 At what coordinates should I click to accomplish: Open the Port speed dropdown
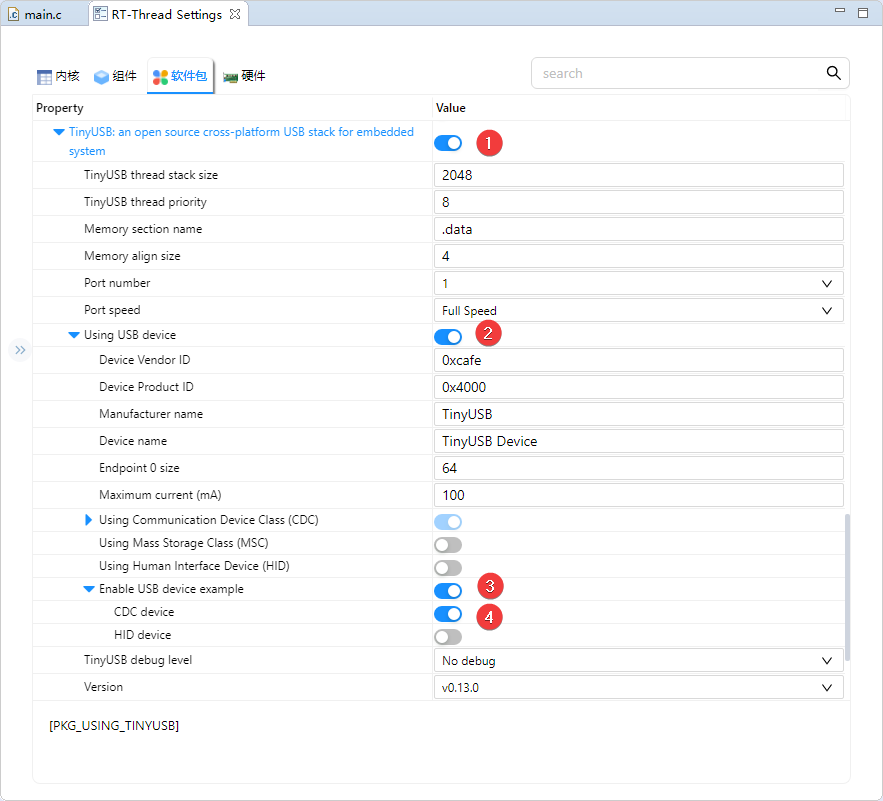pyautogui.click(x=639, y=310)
